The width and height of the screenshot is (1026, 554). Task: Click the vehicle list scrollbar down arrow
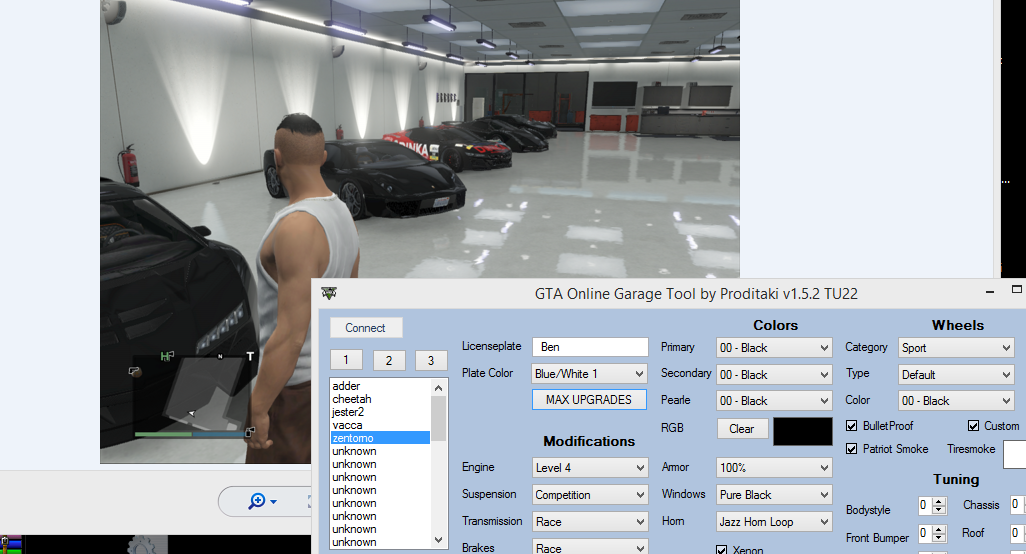pos(438,540)
